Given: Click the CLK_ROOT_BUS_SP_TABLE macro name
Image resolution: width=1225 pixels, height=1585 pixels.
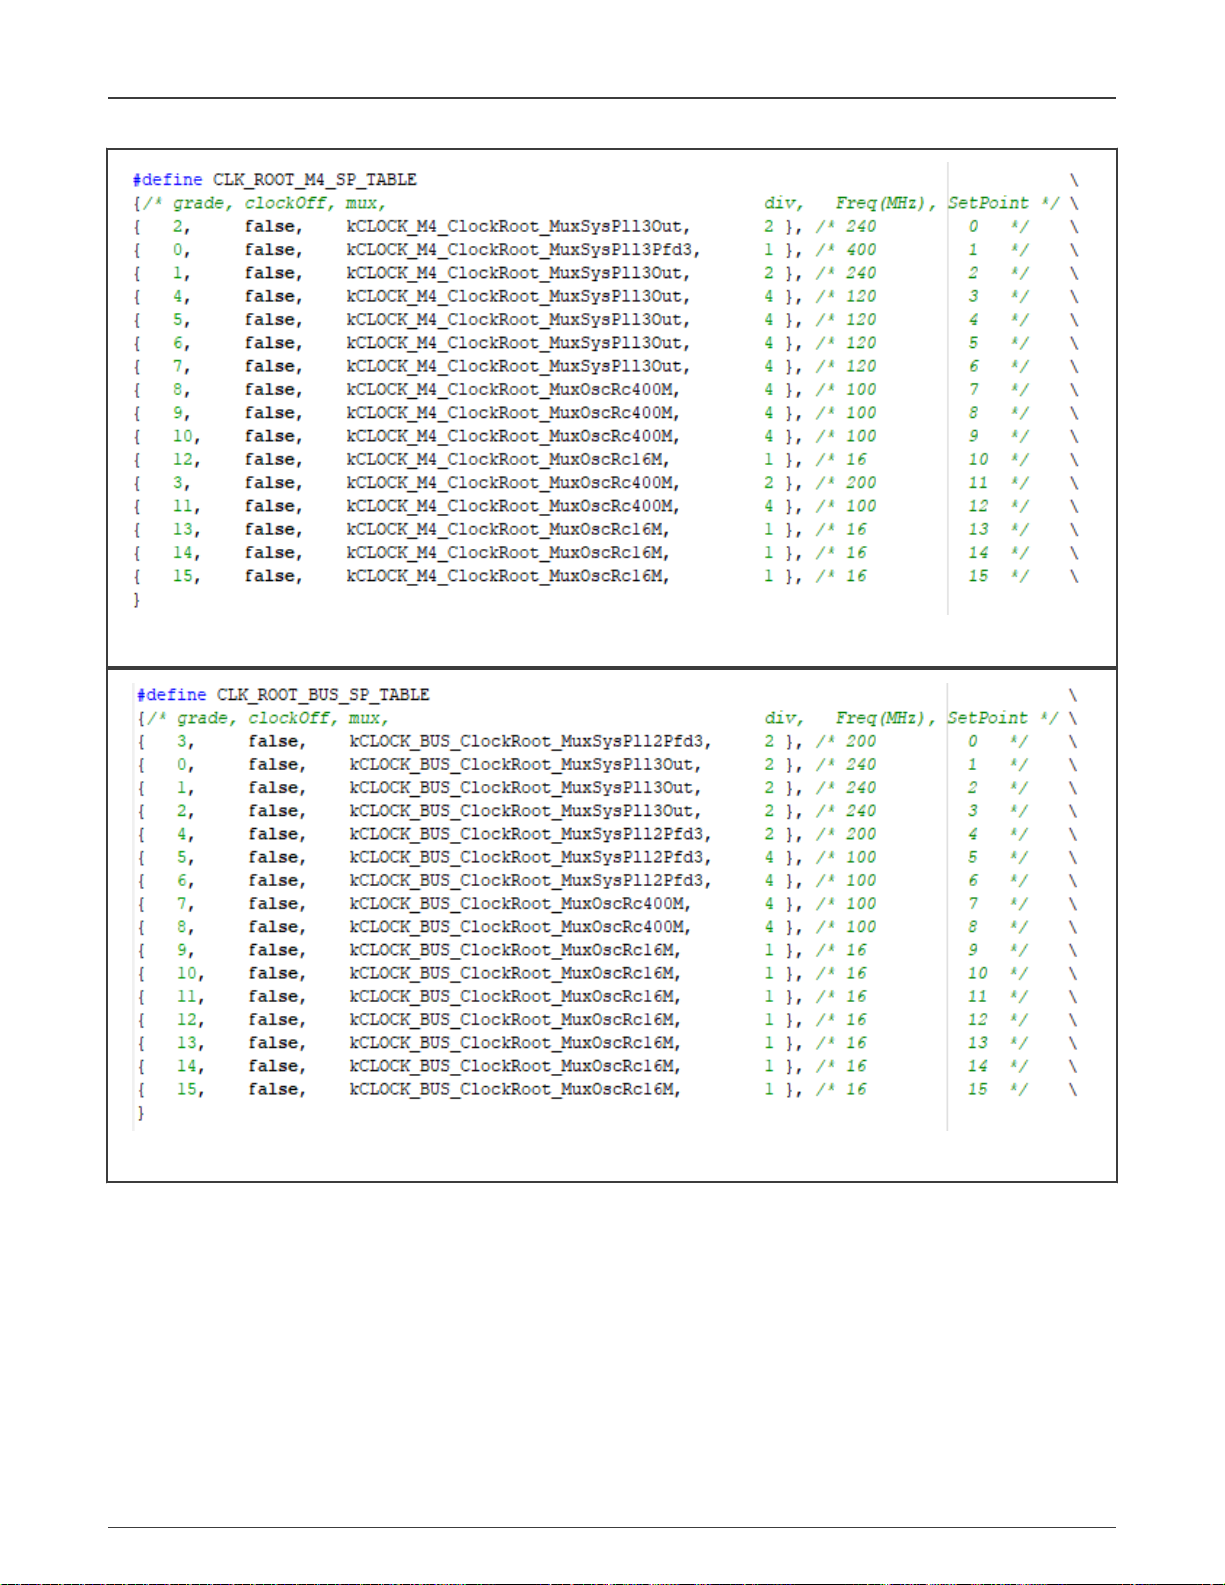Looking at the screenshot, I should click(x=323, y=695).
